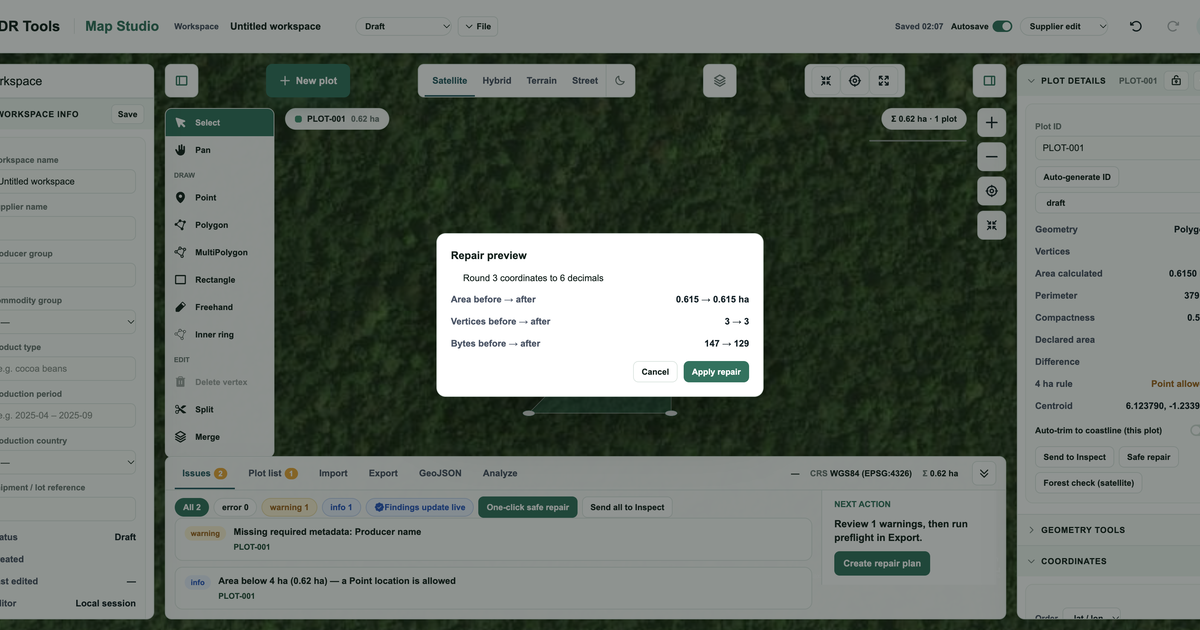
Task: Open the Import tab
Action: [x=333, y=474]
